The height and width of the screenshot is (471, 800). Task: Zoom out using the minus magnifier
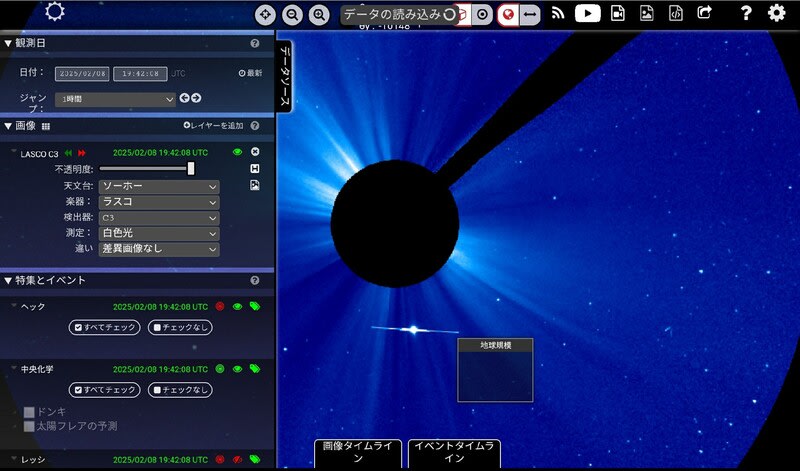(x=292, y=15)
